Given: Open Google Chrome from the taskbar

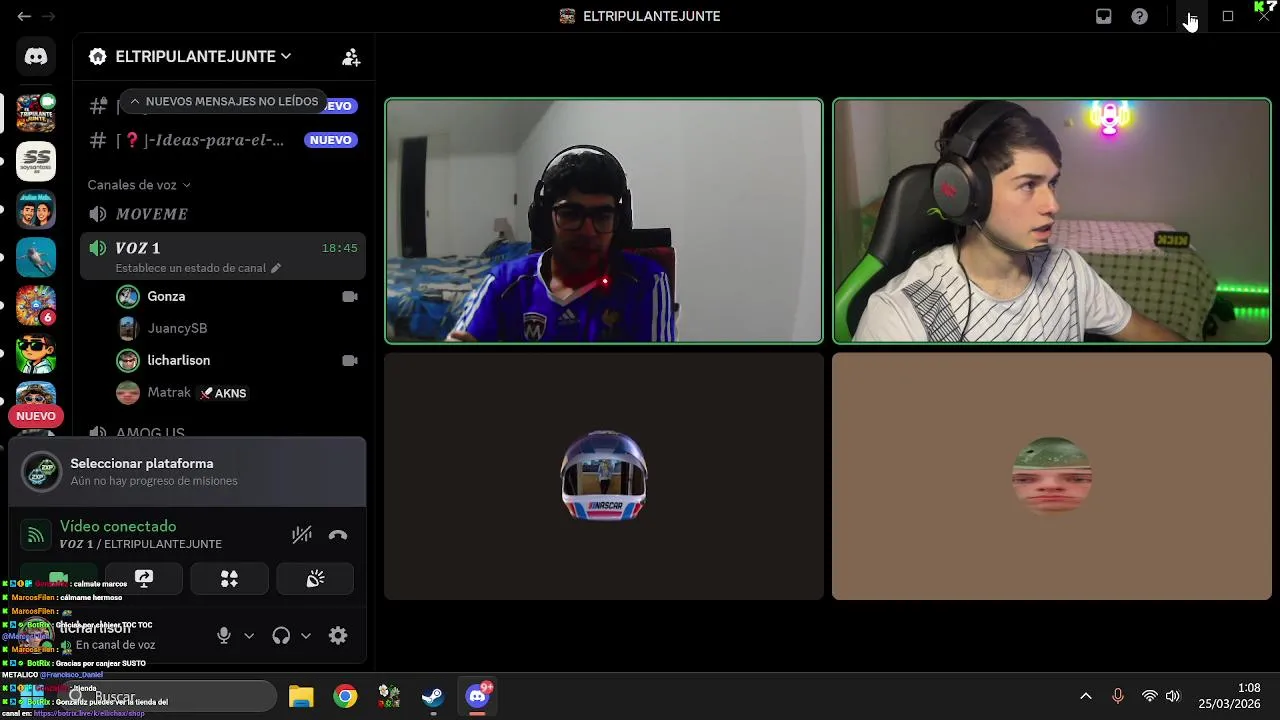Looking at the screenshot, I should [345, 696].
